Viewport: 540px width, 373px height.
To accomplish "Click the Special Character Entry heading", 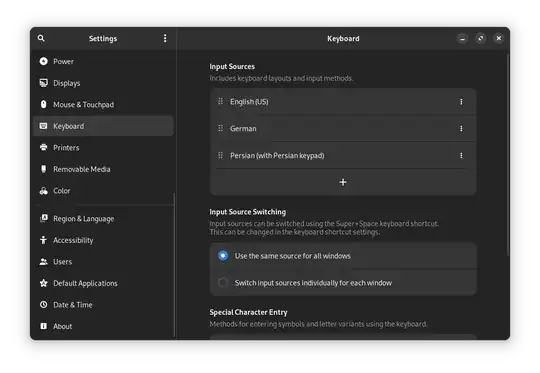I will 248,312.
